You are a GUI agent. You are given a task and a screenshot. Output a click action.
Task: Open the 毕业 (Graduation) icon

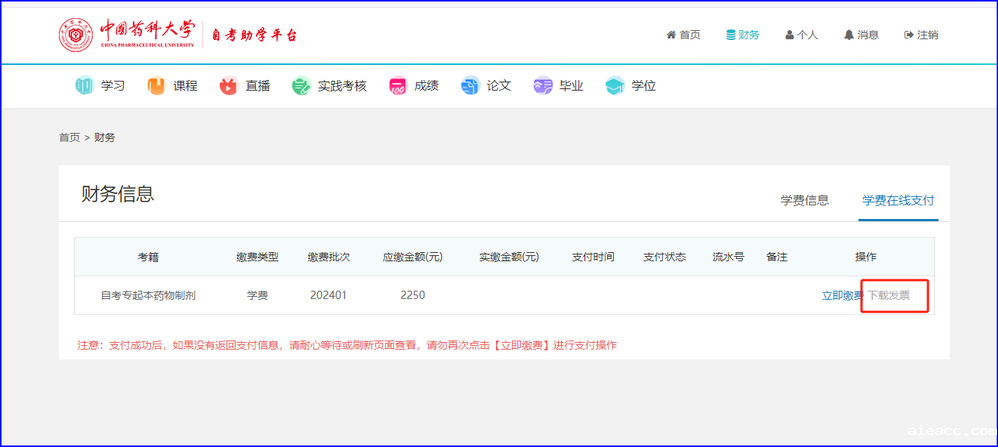click(543, 86)
